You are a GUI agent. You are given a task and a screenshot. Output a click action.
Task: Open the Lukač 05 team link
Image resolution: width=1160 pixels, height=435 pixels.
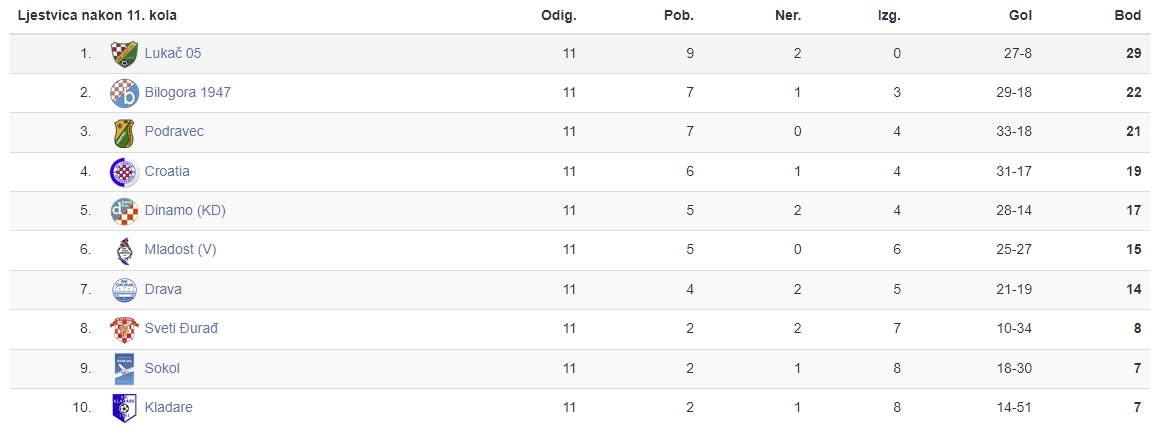tap(173, 53)
